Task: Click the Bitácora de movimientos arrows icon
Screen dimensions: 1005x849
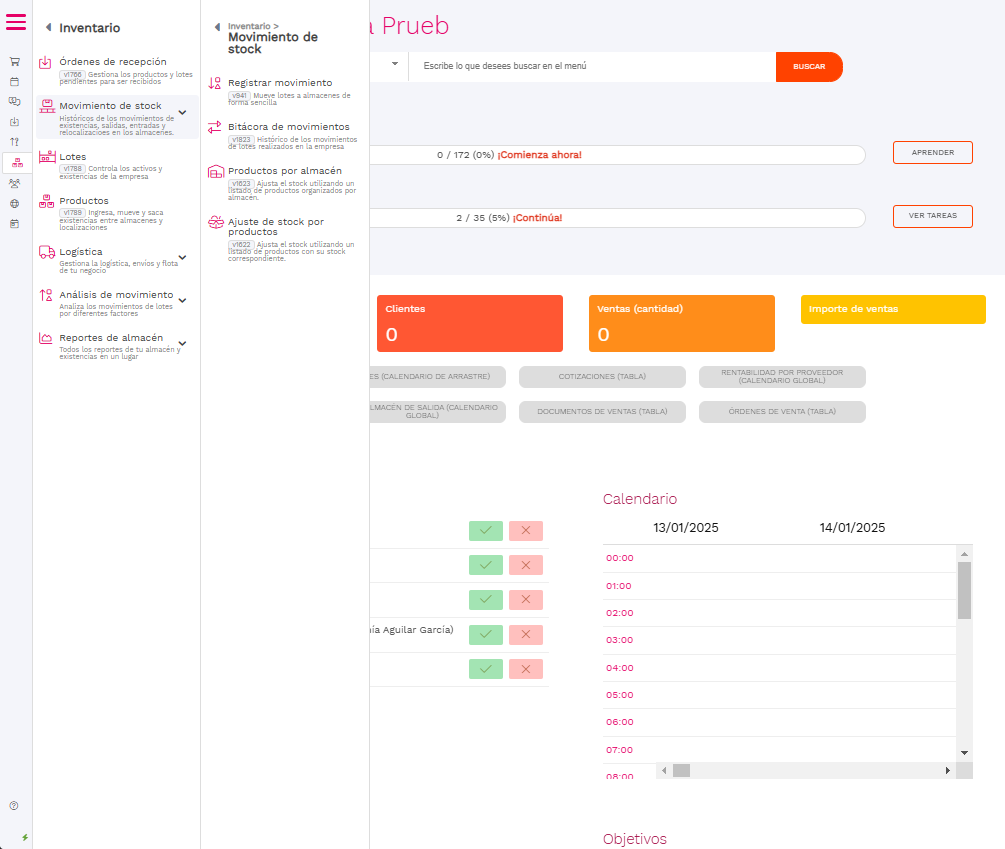Action: 214,127
